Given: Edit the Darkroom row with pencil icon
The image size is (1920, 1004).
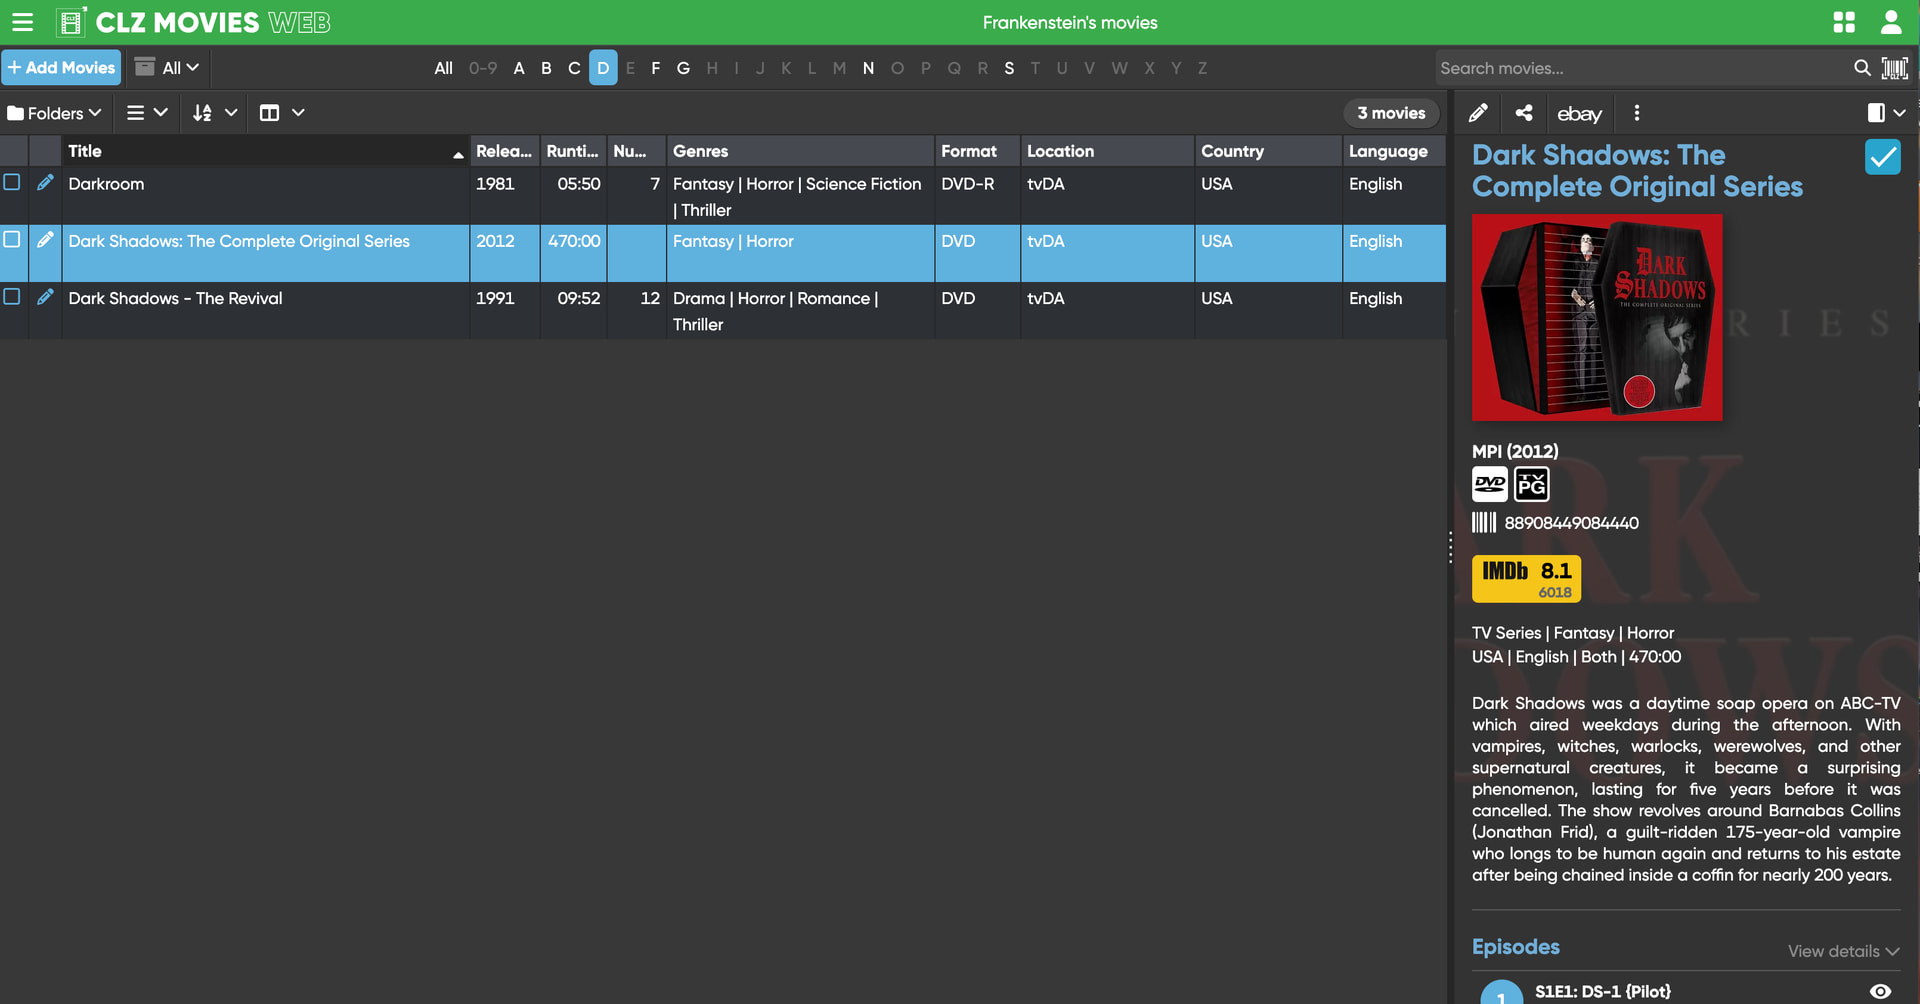Looking at the screenshot, I should pos(45,183).
